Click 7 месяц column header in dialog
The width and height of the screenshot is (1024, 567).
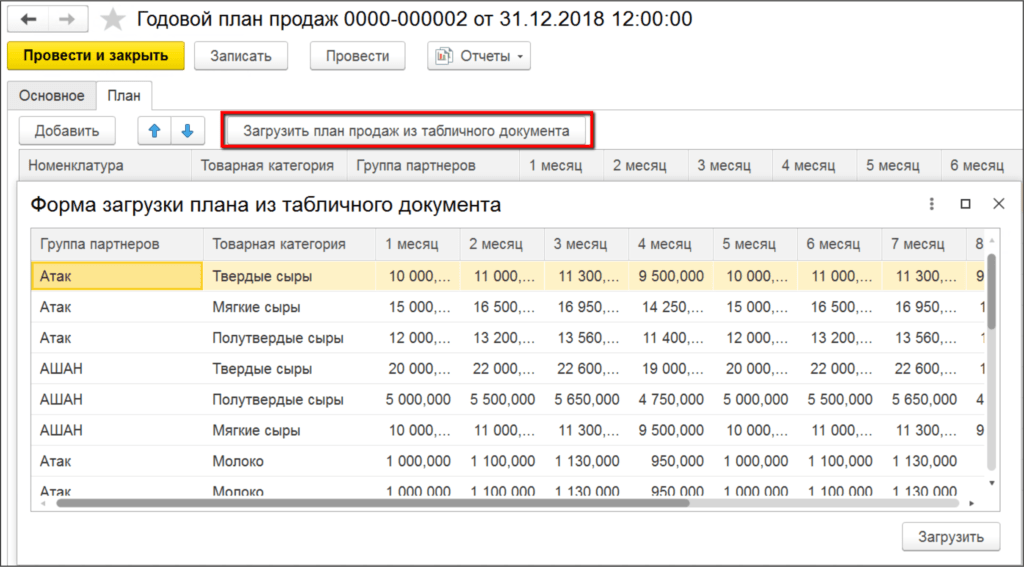pyautogui.click(x=924, y=244)
